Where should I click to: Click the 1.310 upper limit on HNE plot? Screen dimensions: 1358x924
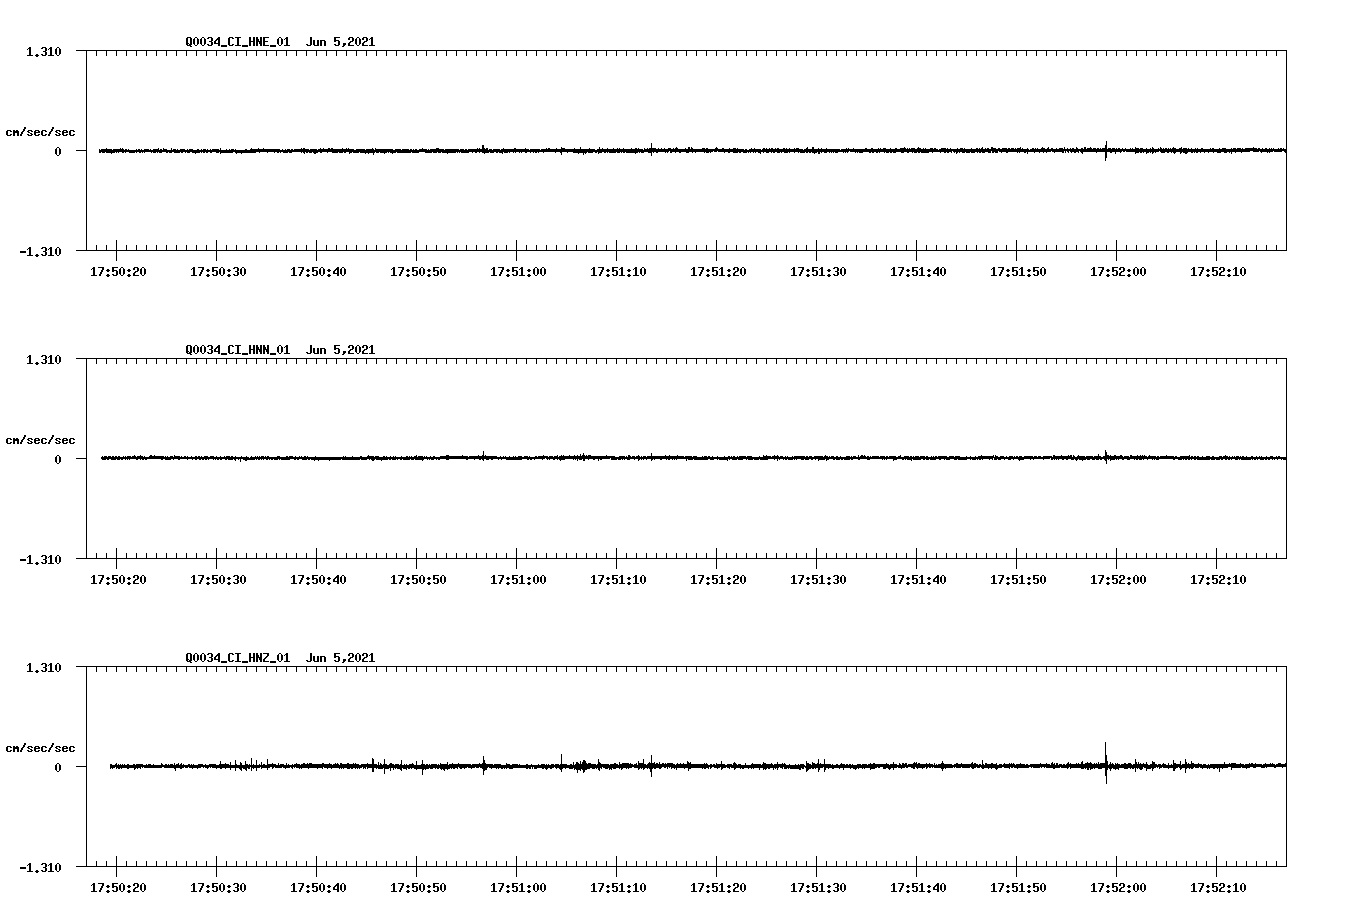point(44,51)
